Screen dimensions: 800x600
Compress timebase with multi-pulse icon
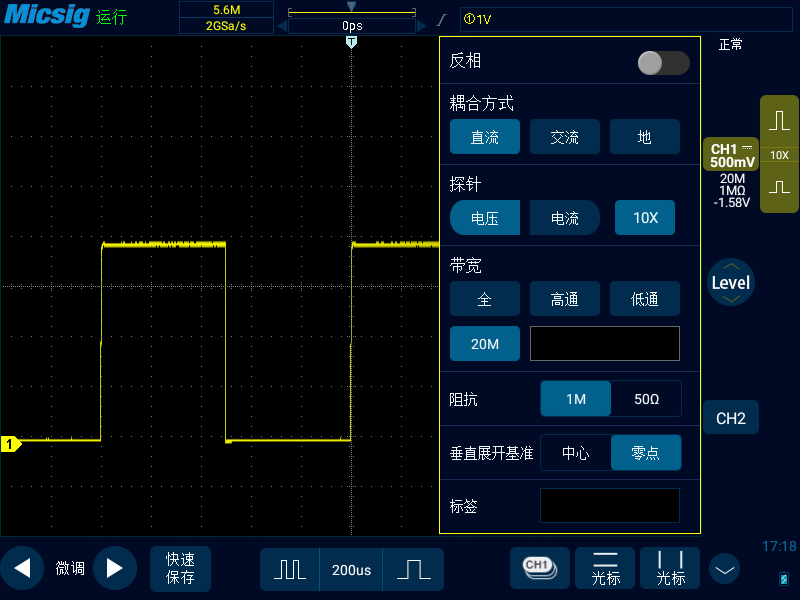click(x=290, y=569)
